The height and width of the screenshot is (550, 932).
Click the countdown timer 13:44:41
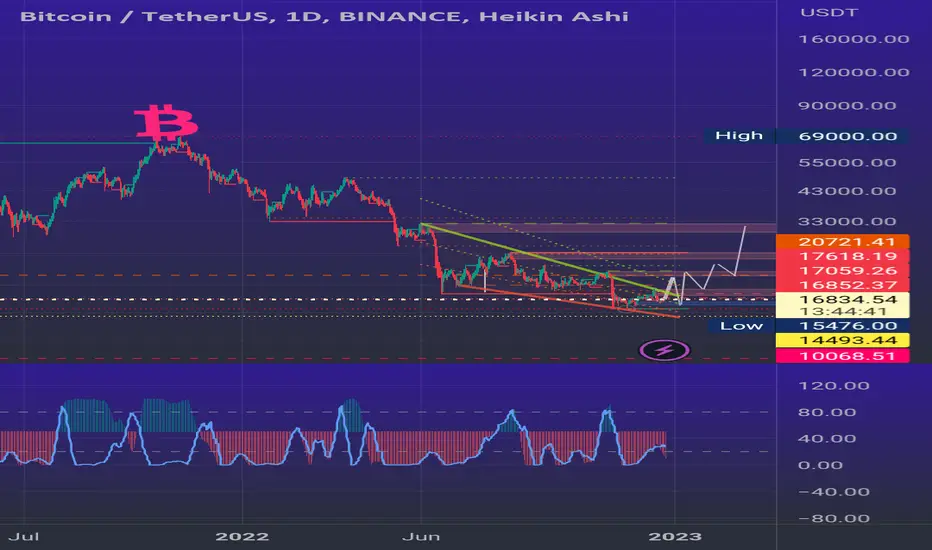coord(842,312)
